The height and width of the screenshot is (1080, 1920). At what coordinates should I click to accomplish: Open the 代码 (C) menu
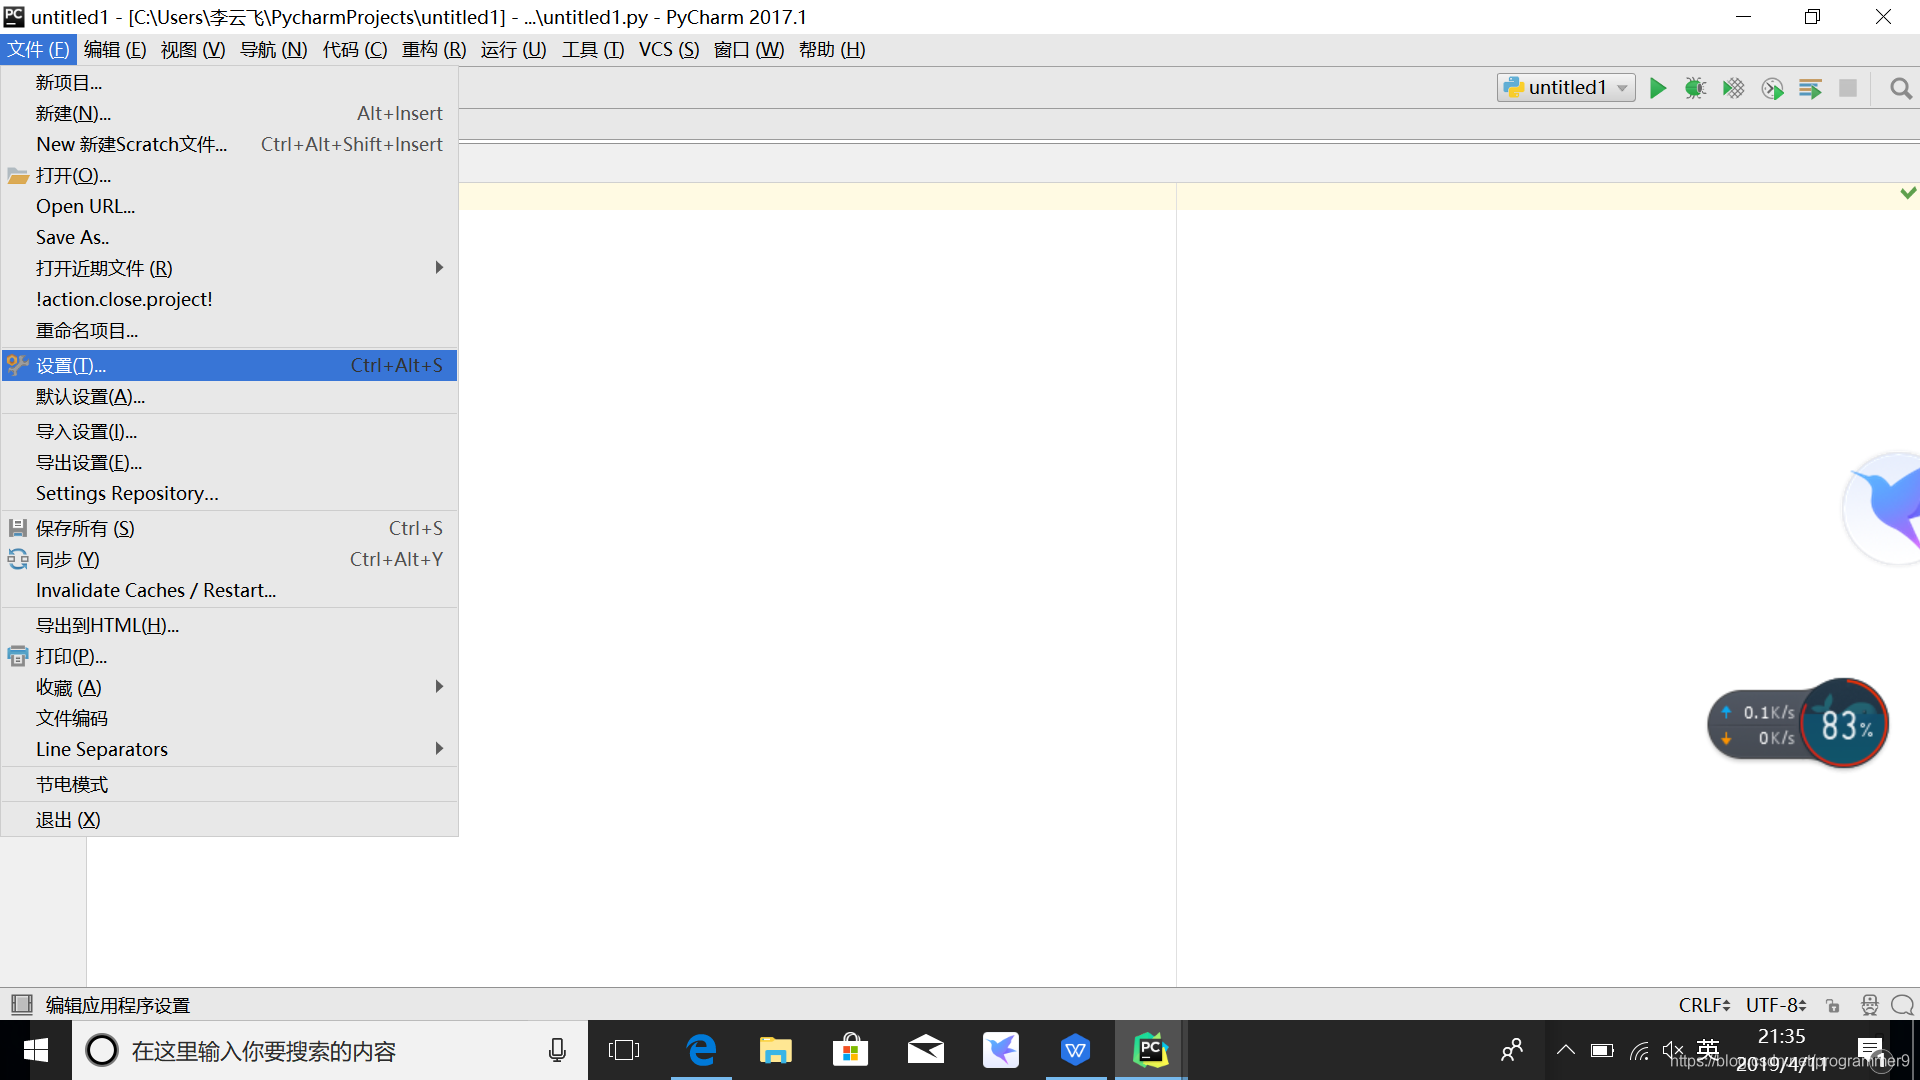click(355, 49)
